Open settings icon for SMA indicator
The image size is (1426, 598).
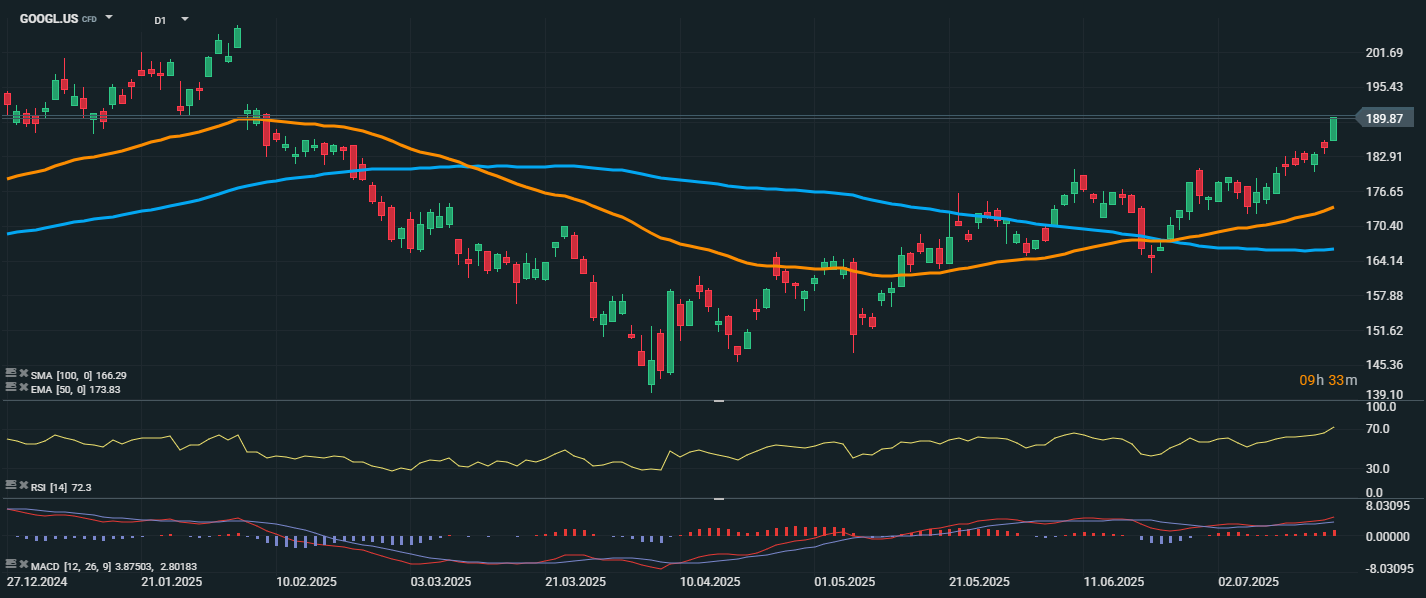[11, 374]
